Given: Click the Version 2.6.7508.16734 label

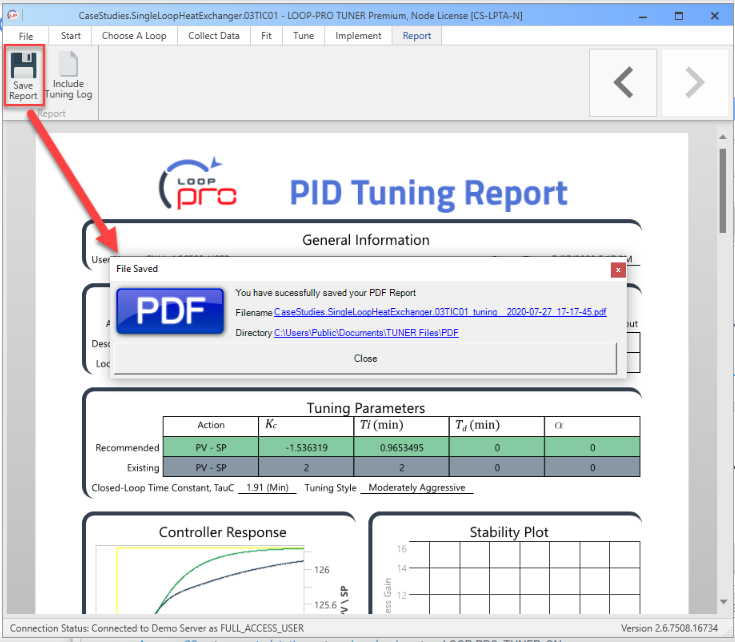Looking at the screenshot, I should [x=669, y=628].
